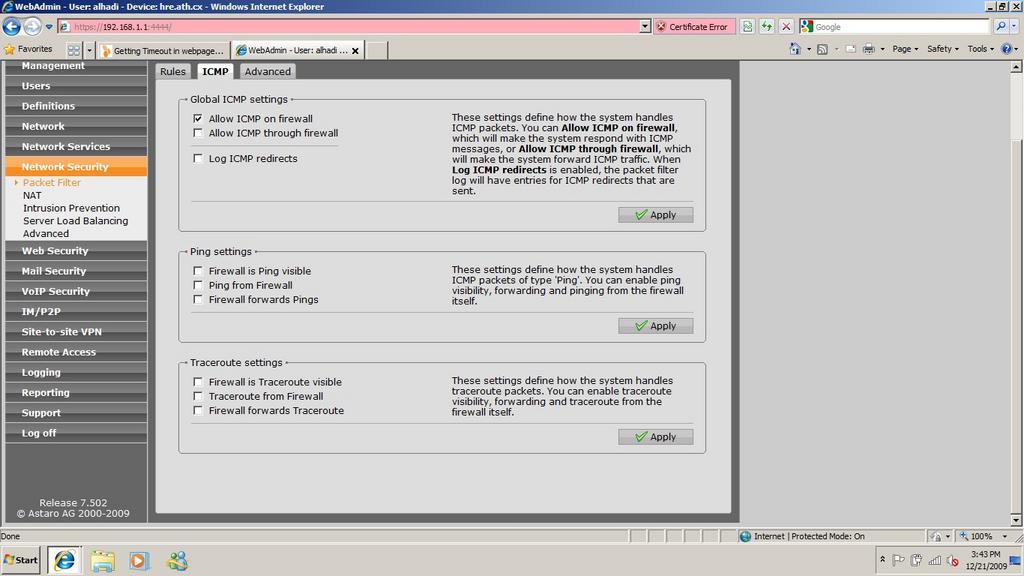Click Log off in sidebar
Screen dimensions: 1024x576
[x=76, y=433]
